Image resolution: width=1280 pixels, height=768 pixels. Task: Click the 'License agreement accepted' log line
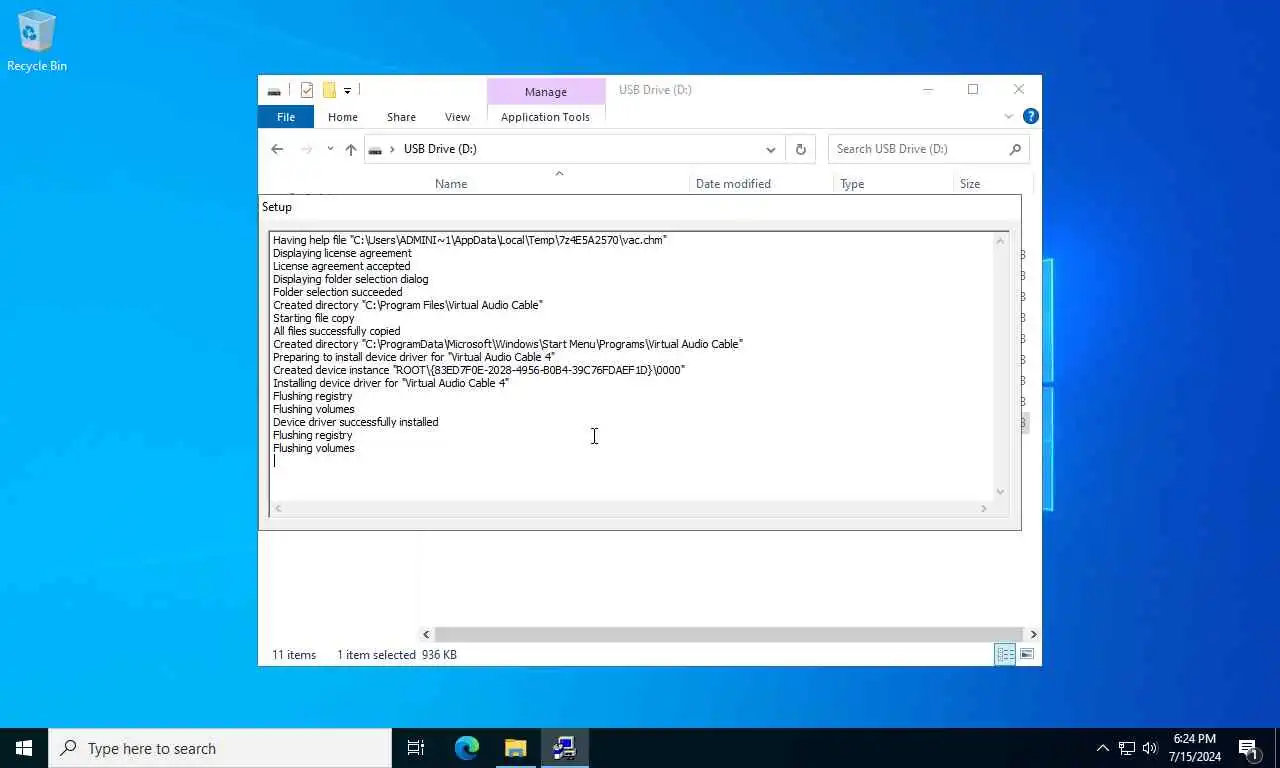coord(342,266)
